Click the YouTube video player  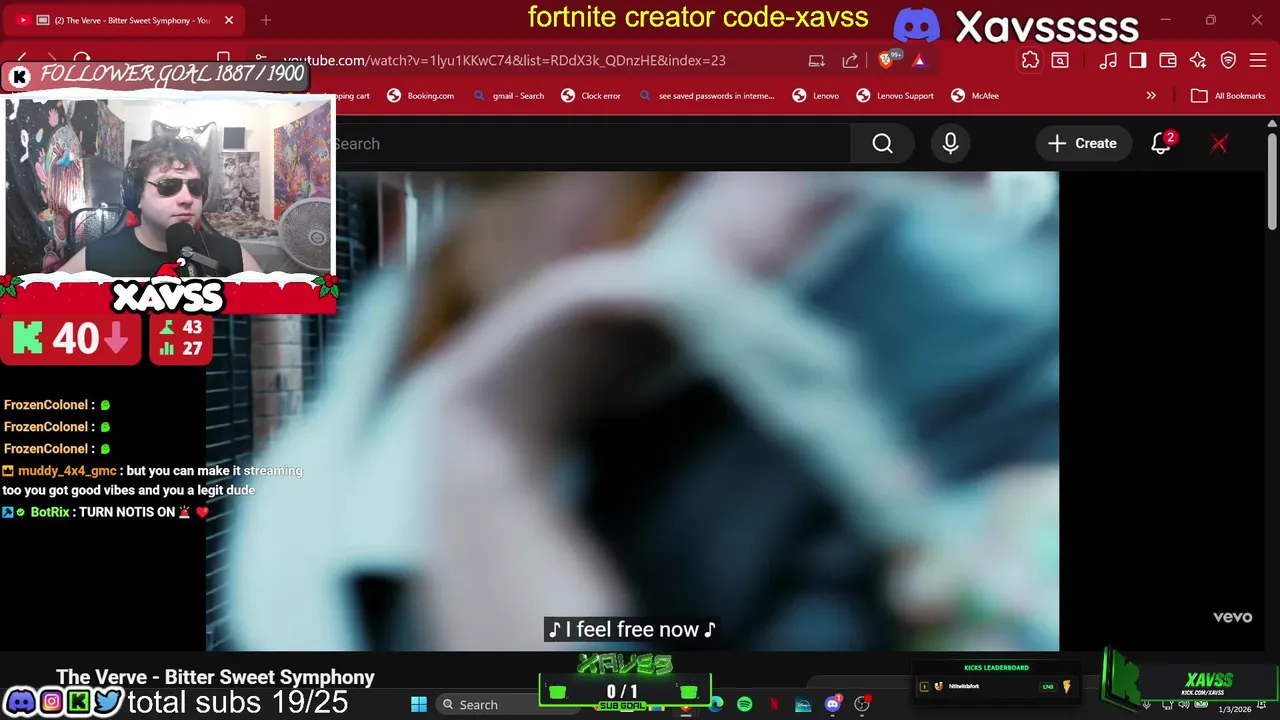[x=632, y=410]
